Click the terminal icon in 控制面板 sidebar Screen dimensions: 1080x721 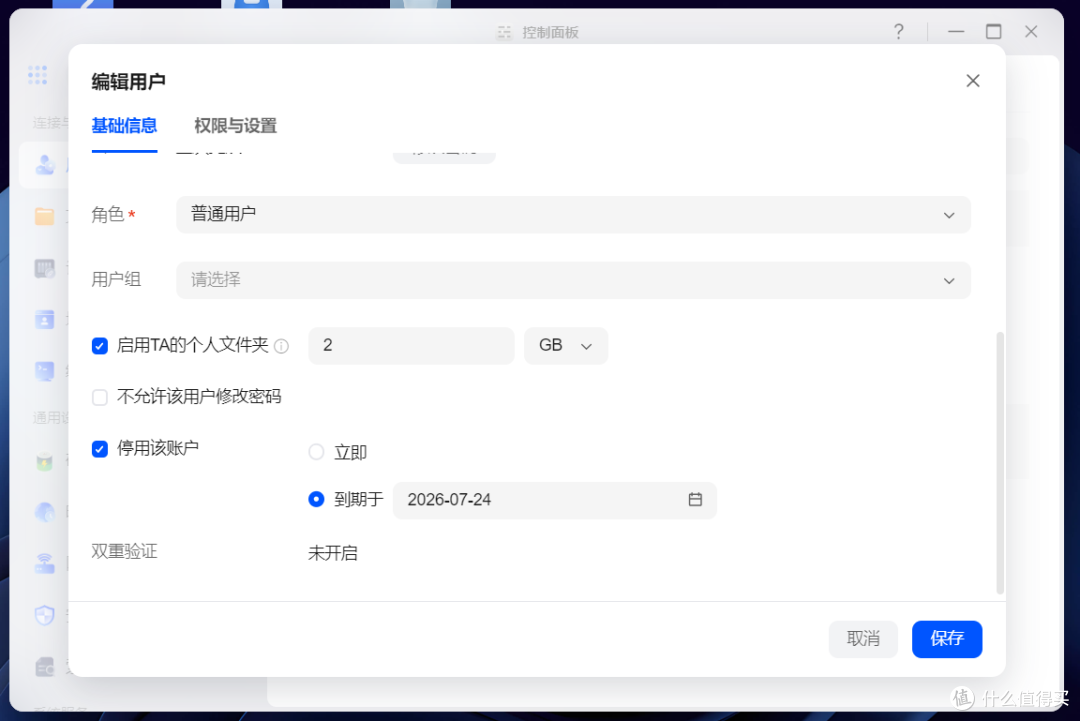(x=45, y=371)
